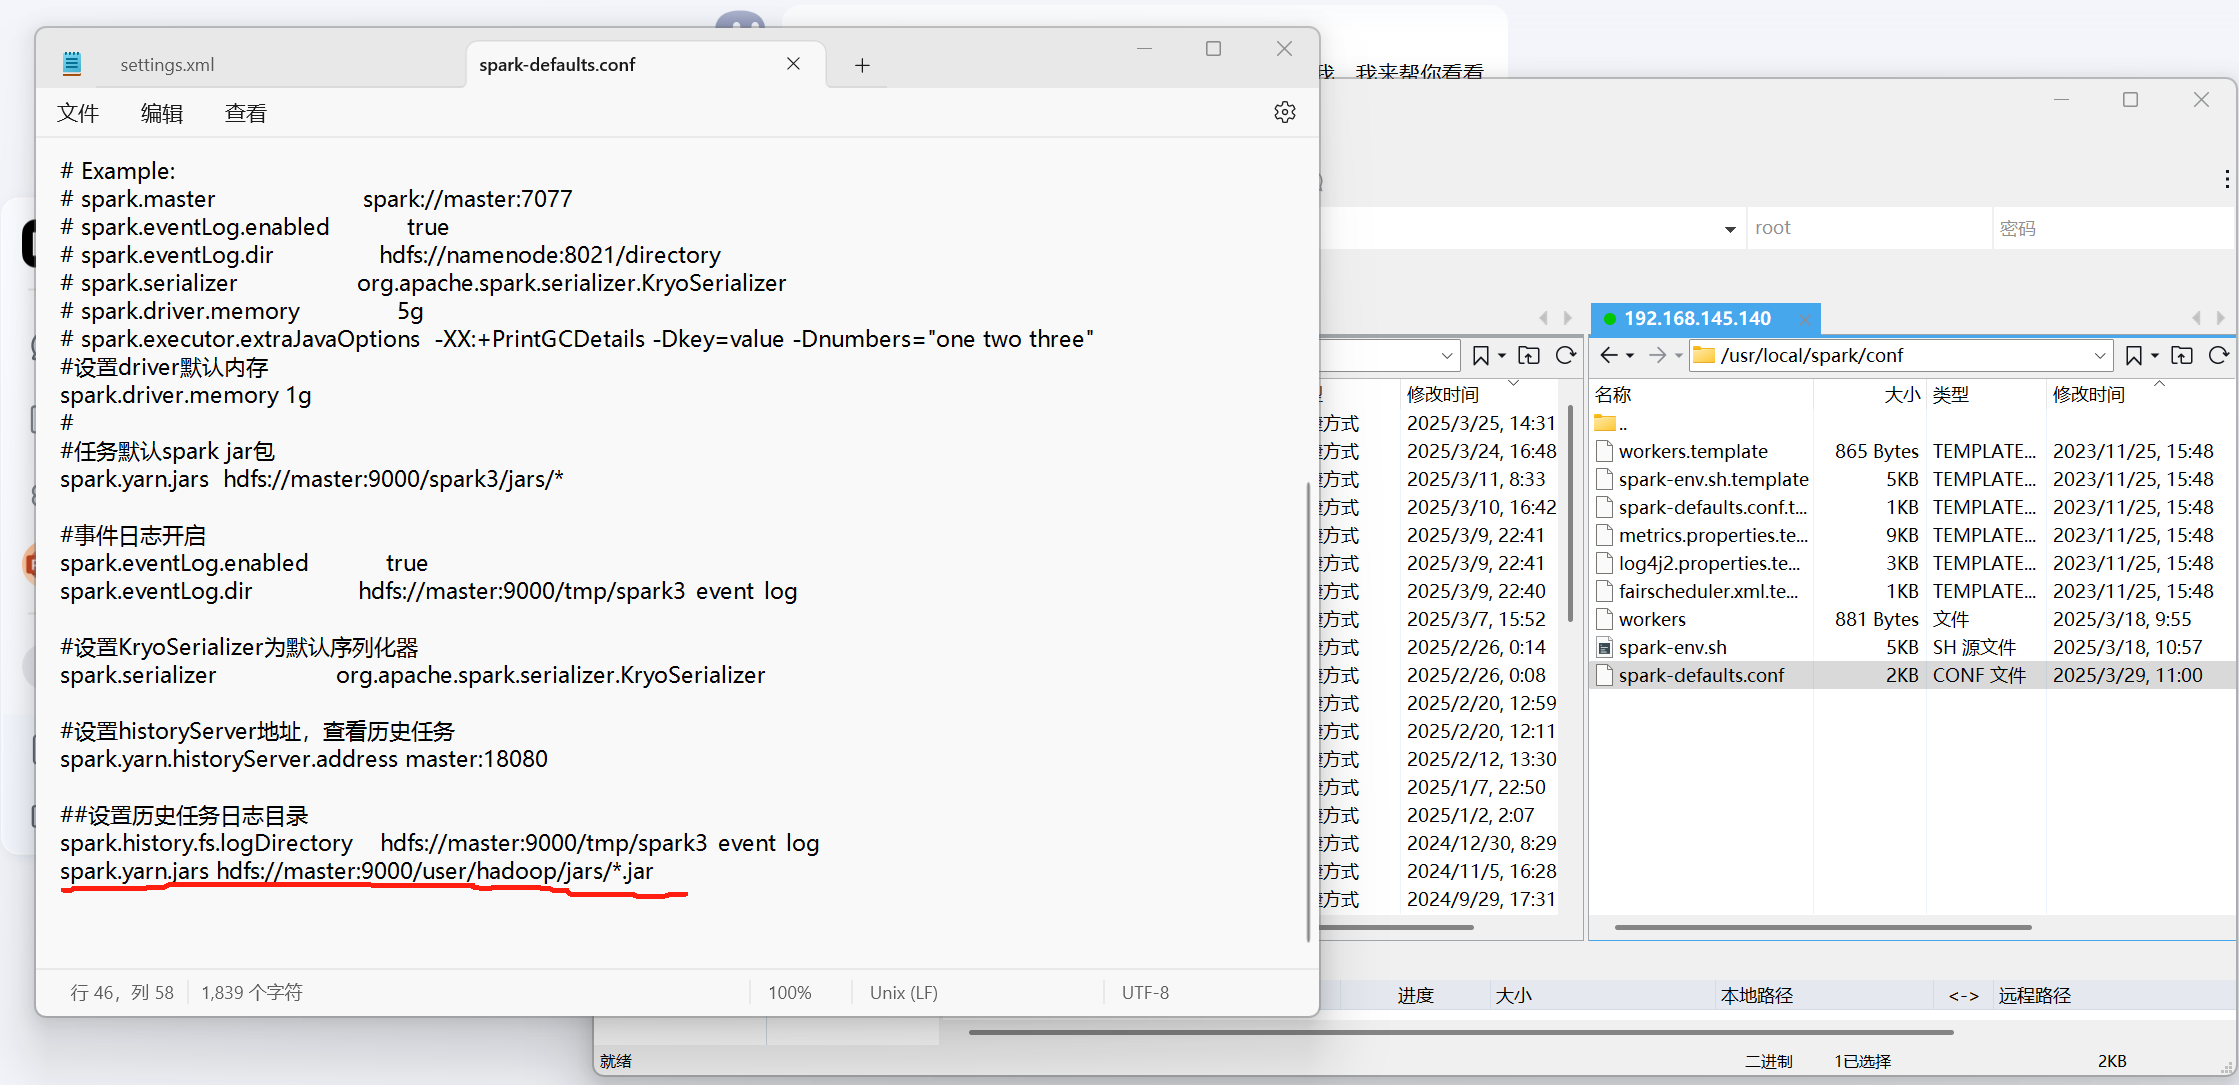Viewport: 2239px width, 1085px height.
Task: Open the /usr/local/spark/conf path dropdown
Action: coord(2098,355)
